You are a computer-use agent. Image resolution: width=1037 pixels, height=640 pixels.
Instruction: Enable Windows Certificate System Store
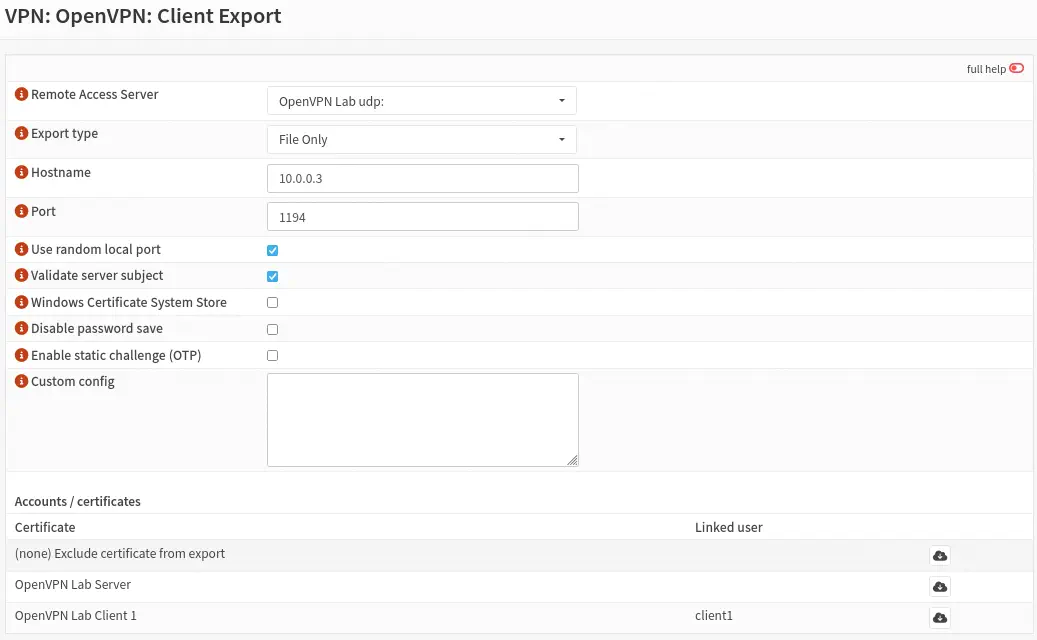point(272,302)
